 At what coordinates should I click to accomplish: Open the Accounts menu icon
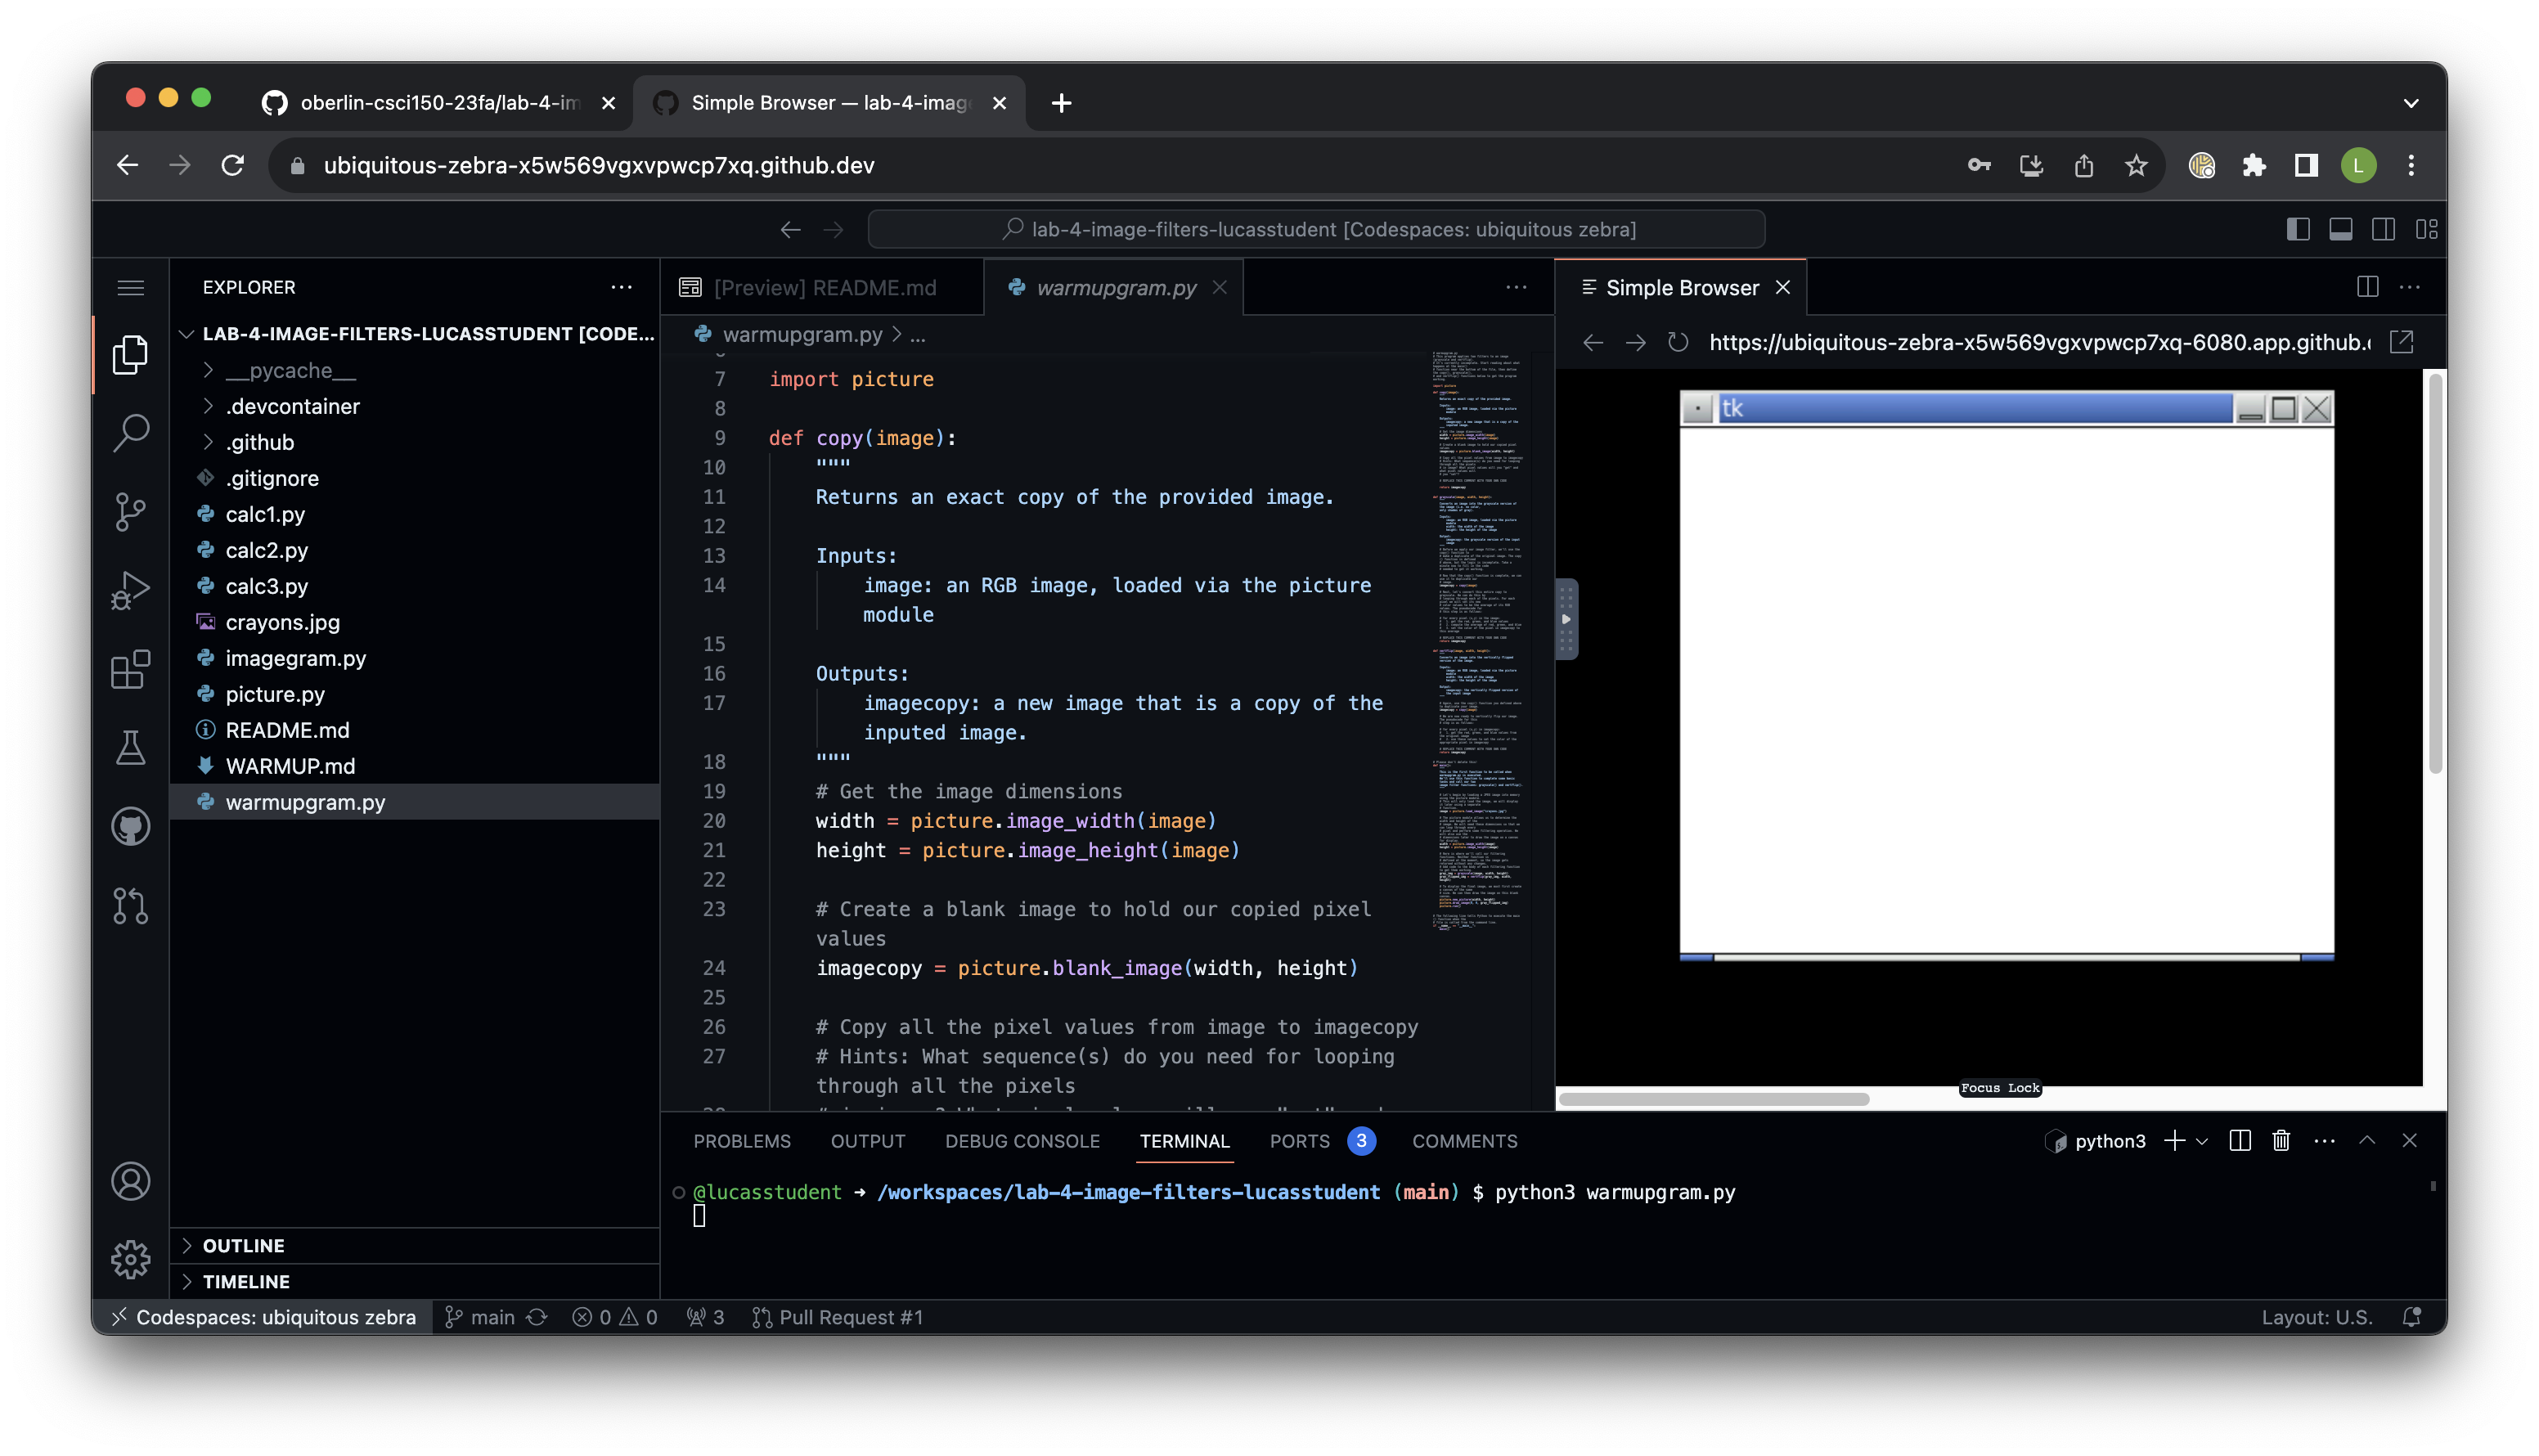pyautogui.click(x=130, y=1181)
